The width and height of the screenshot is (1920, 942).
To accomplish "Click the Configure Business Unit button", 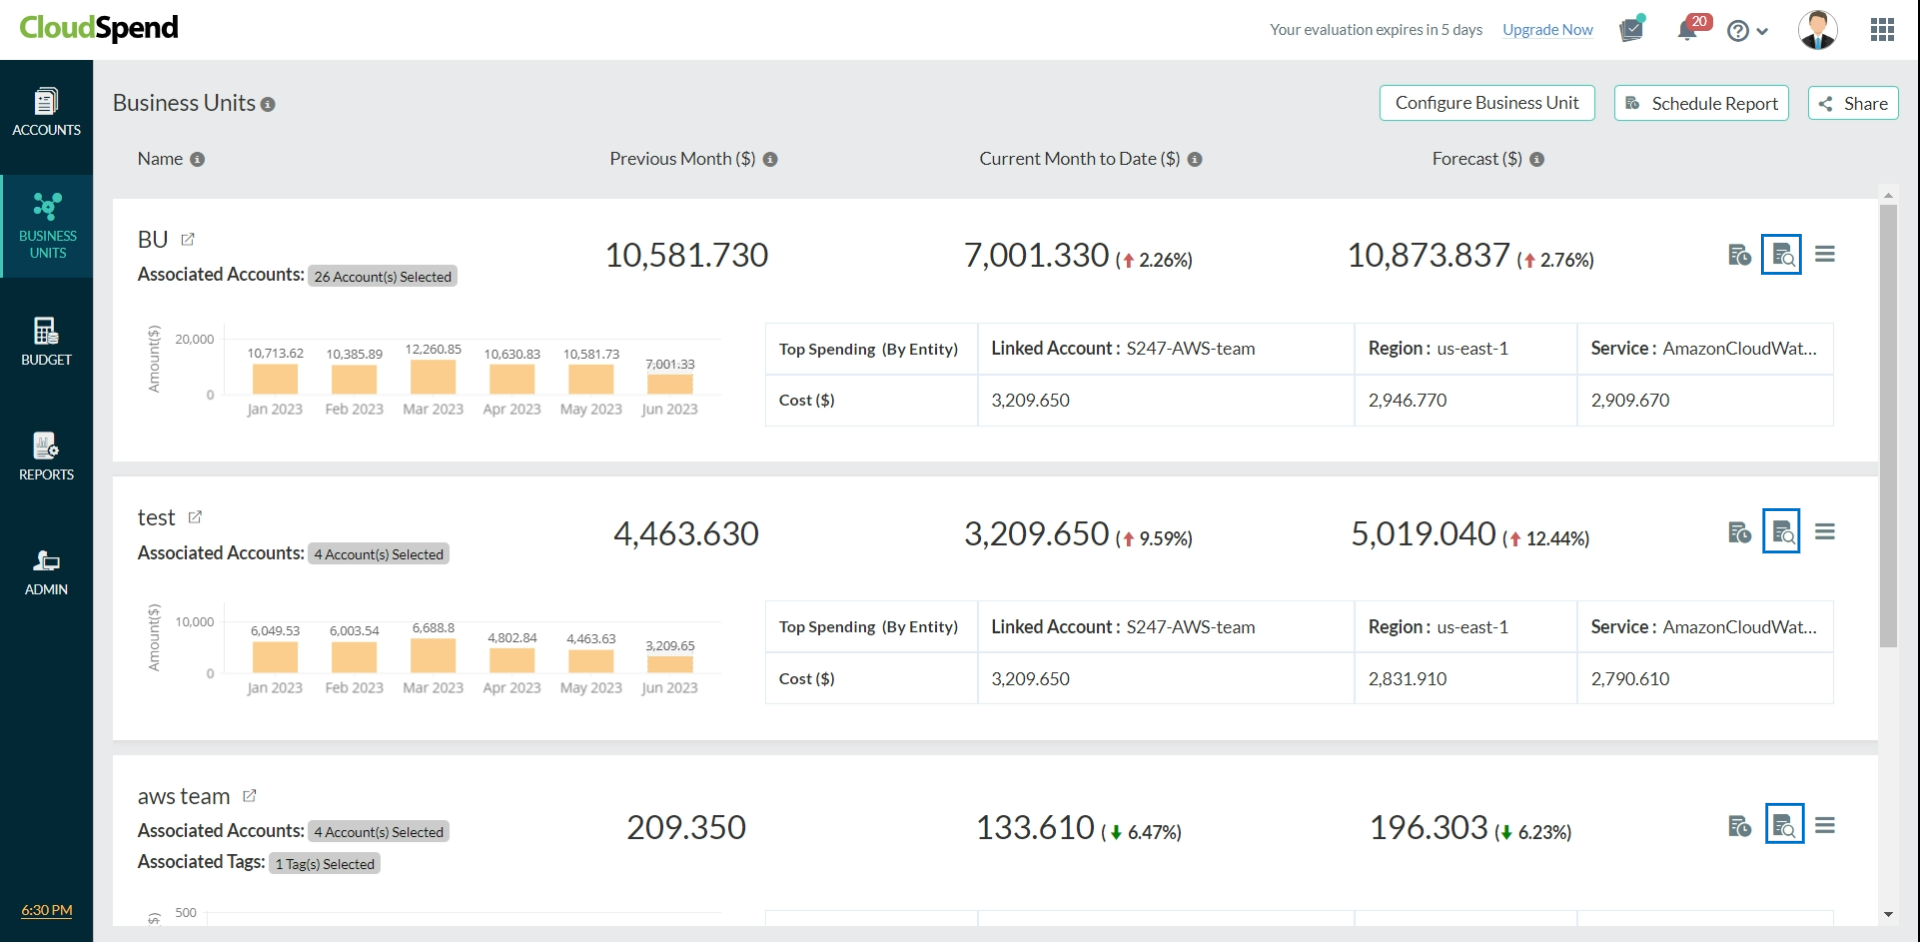I will point(1486,103).
